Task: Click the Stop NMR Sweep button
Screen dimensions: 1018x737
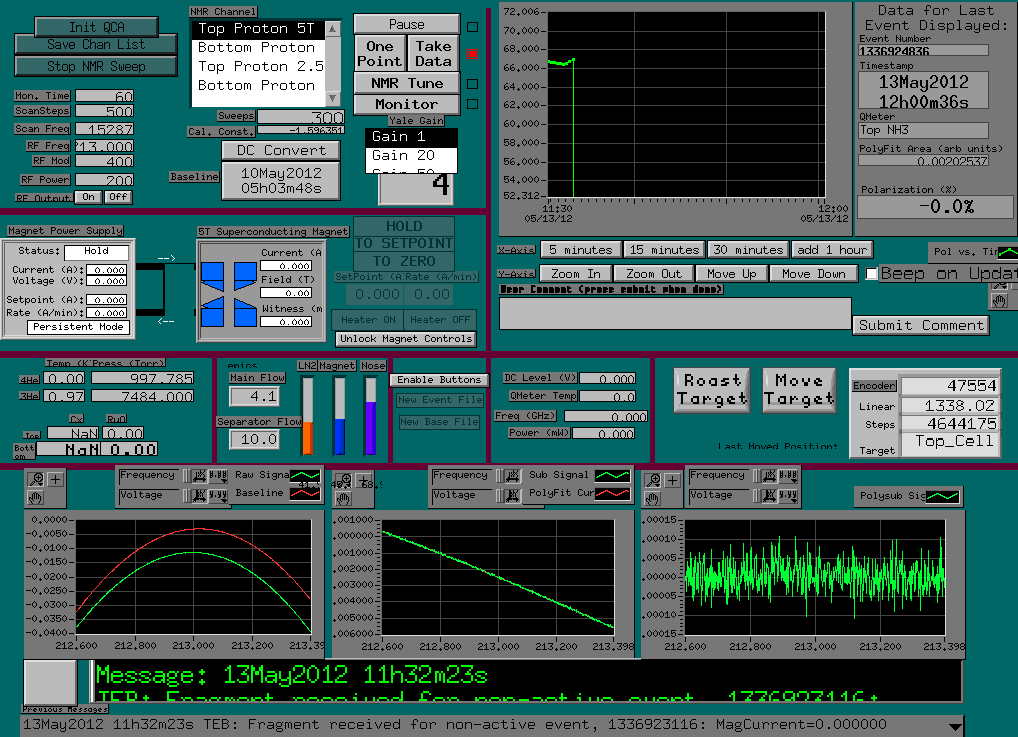Action: tap(96, 66)
